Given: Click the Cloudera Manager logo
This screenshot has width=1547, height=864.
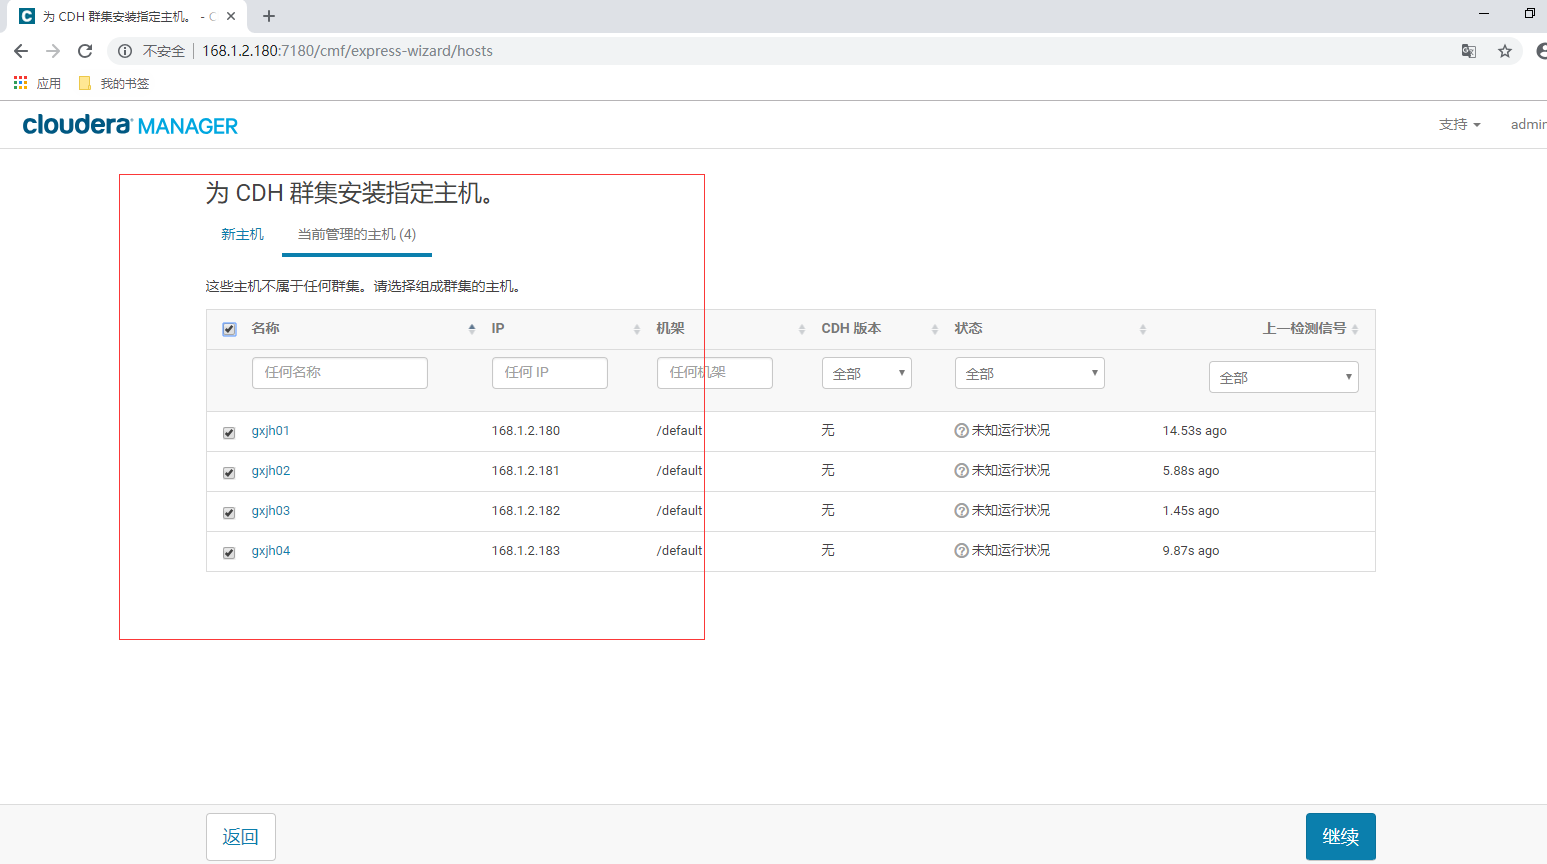Looking at the screenshot, I should click(x=130, y=125).
